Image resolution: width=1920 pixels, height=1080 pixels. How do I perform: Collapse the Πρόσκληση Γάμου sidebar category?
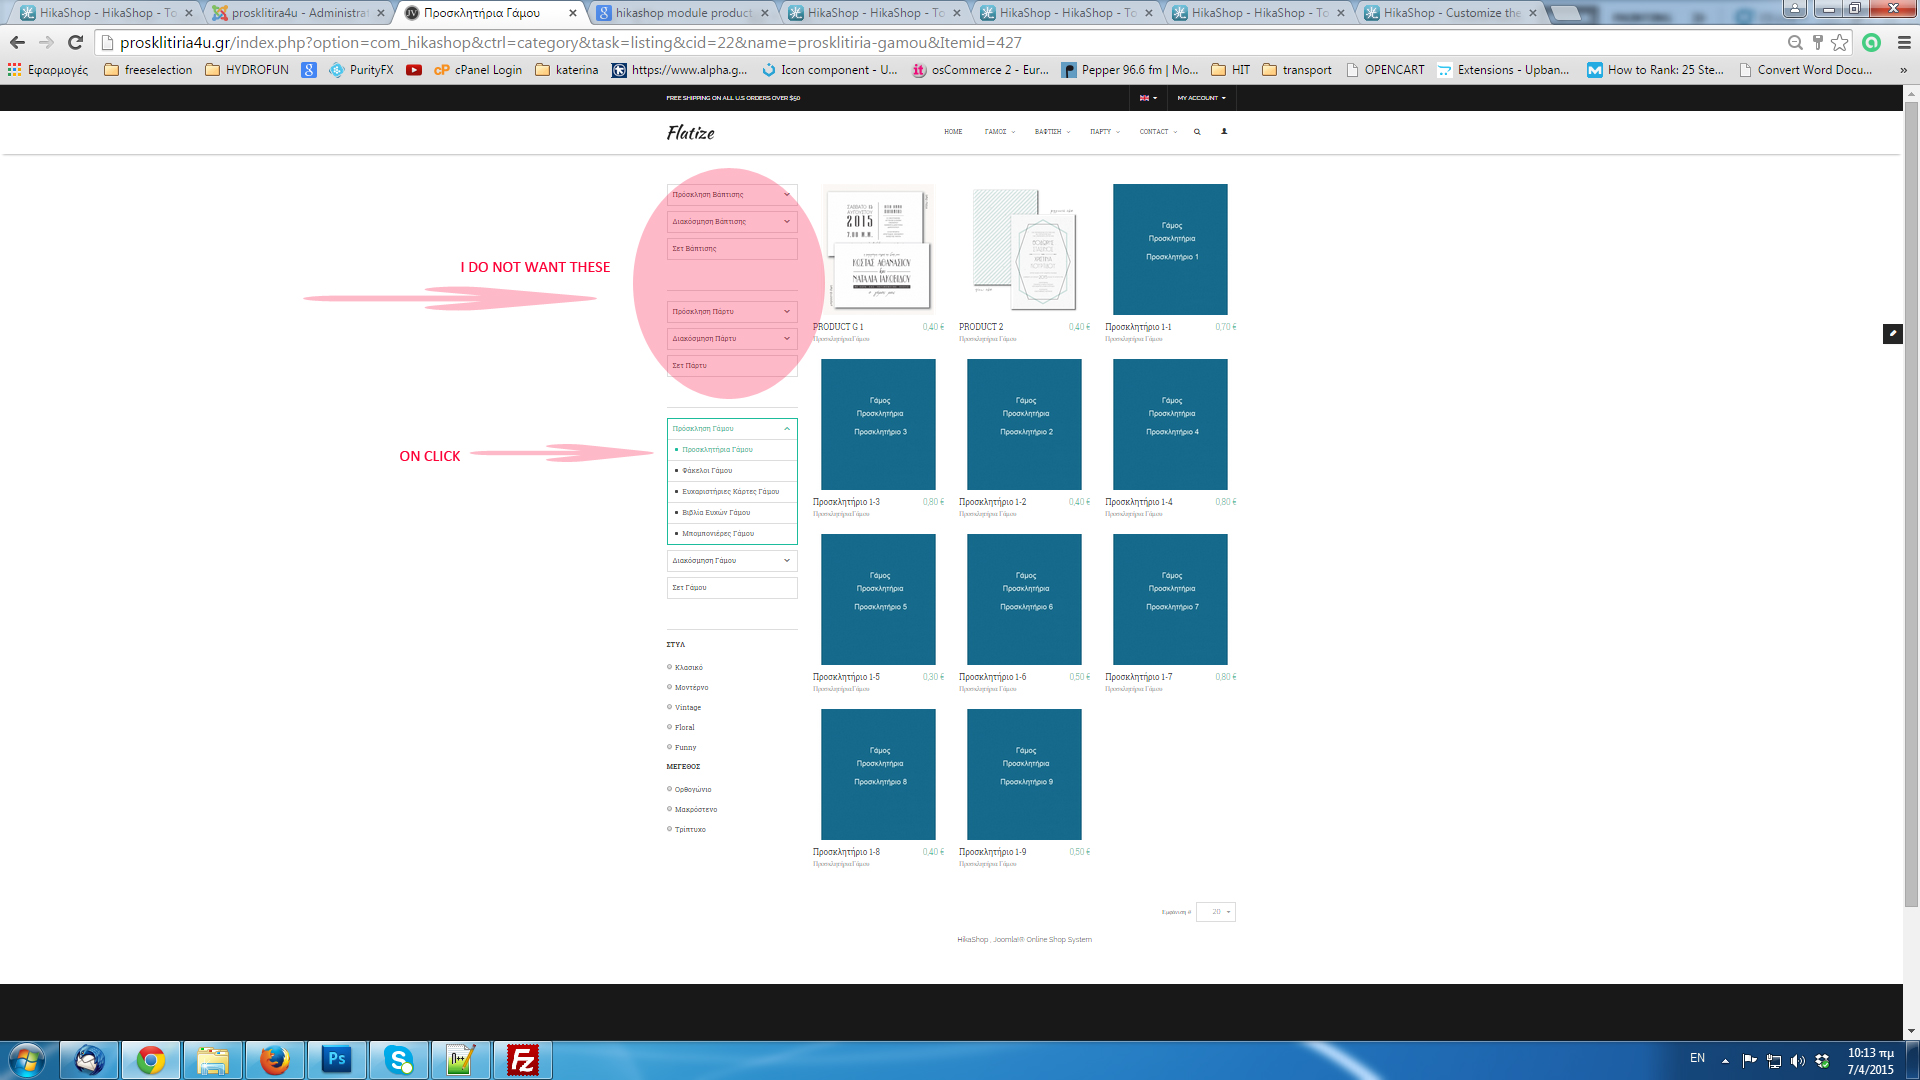pos(787,429)
